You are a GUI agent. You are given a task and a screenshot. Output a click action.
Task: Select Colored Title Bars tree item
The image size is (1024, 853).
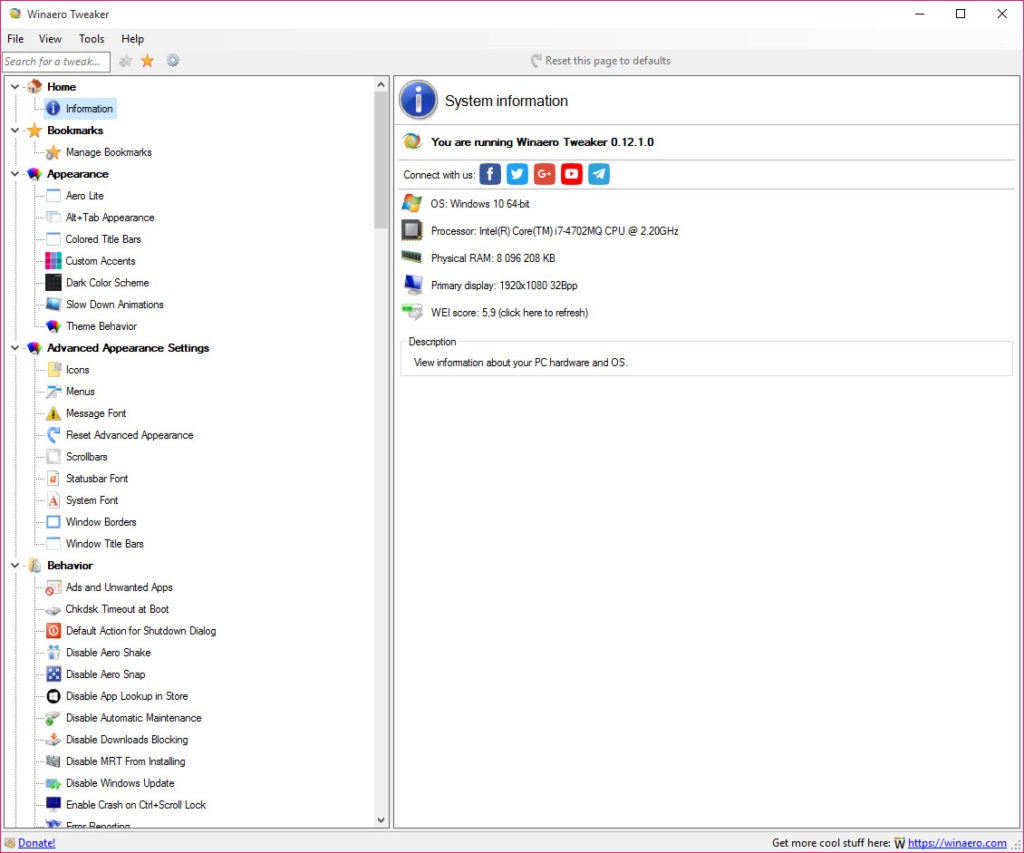pyautogui.click(x=103, y=239)
